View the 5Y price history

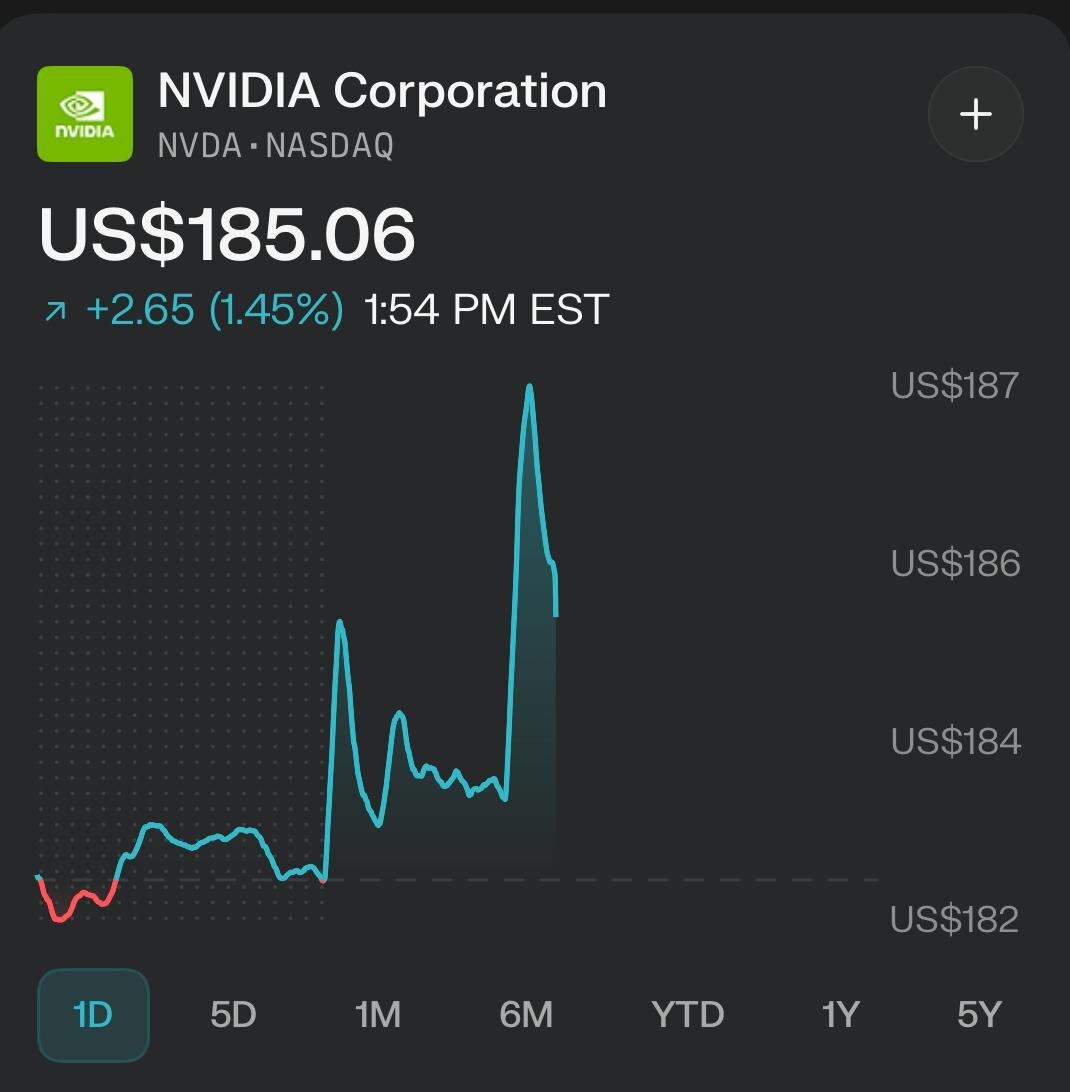click(978, 1015)
